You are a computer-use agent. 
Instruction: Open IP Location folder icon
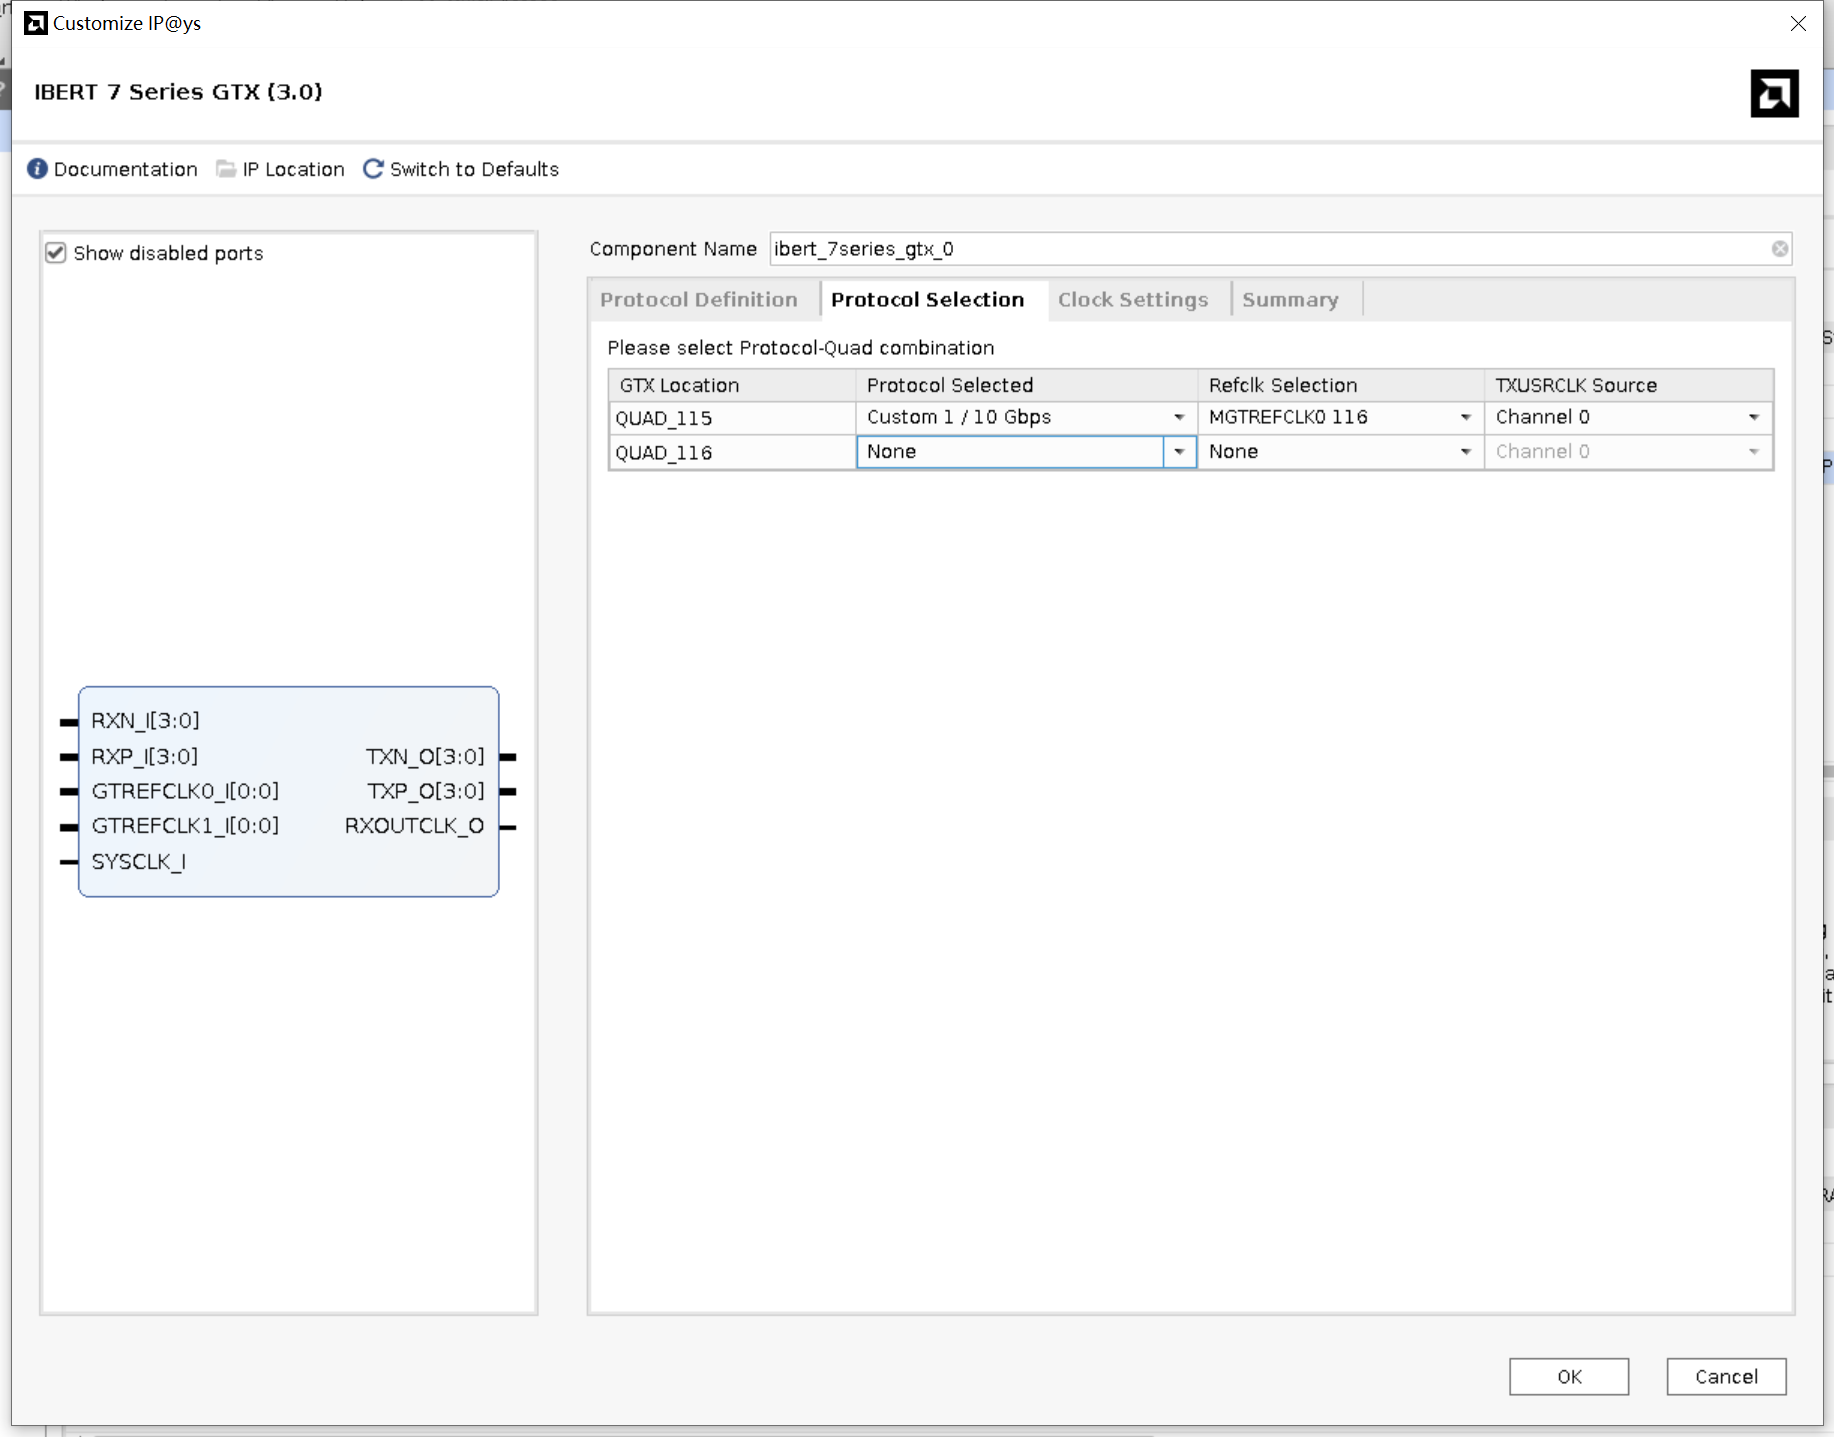click(226, 169)
